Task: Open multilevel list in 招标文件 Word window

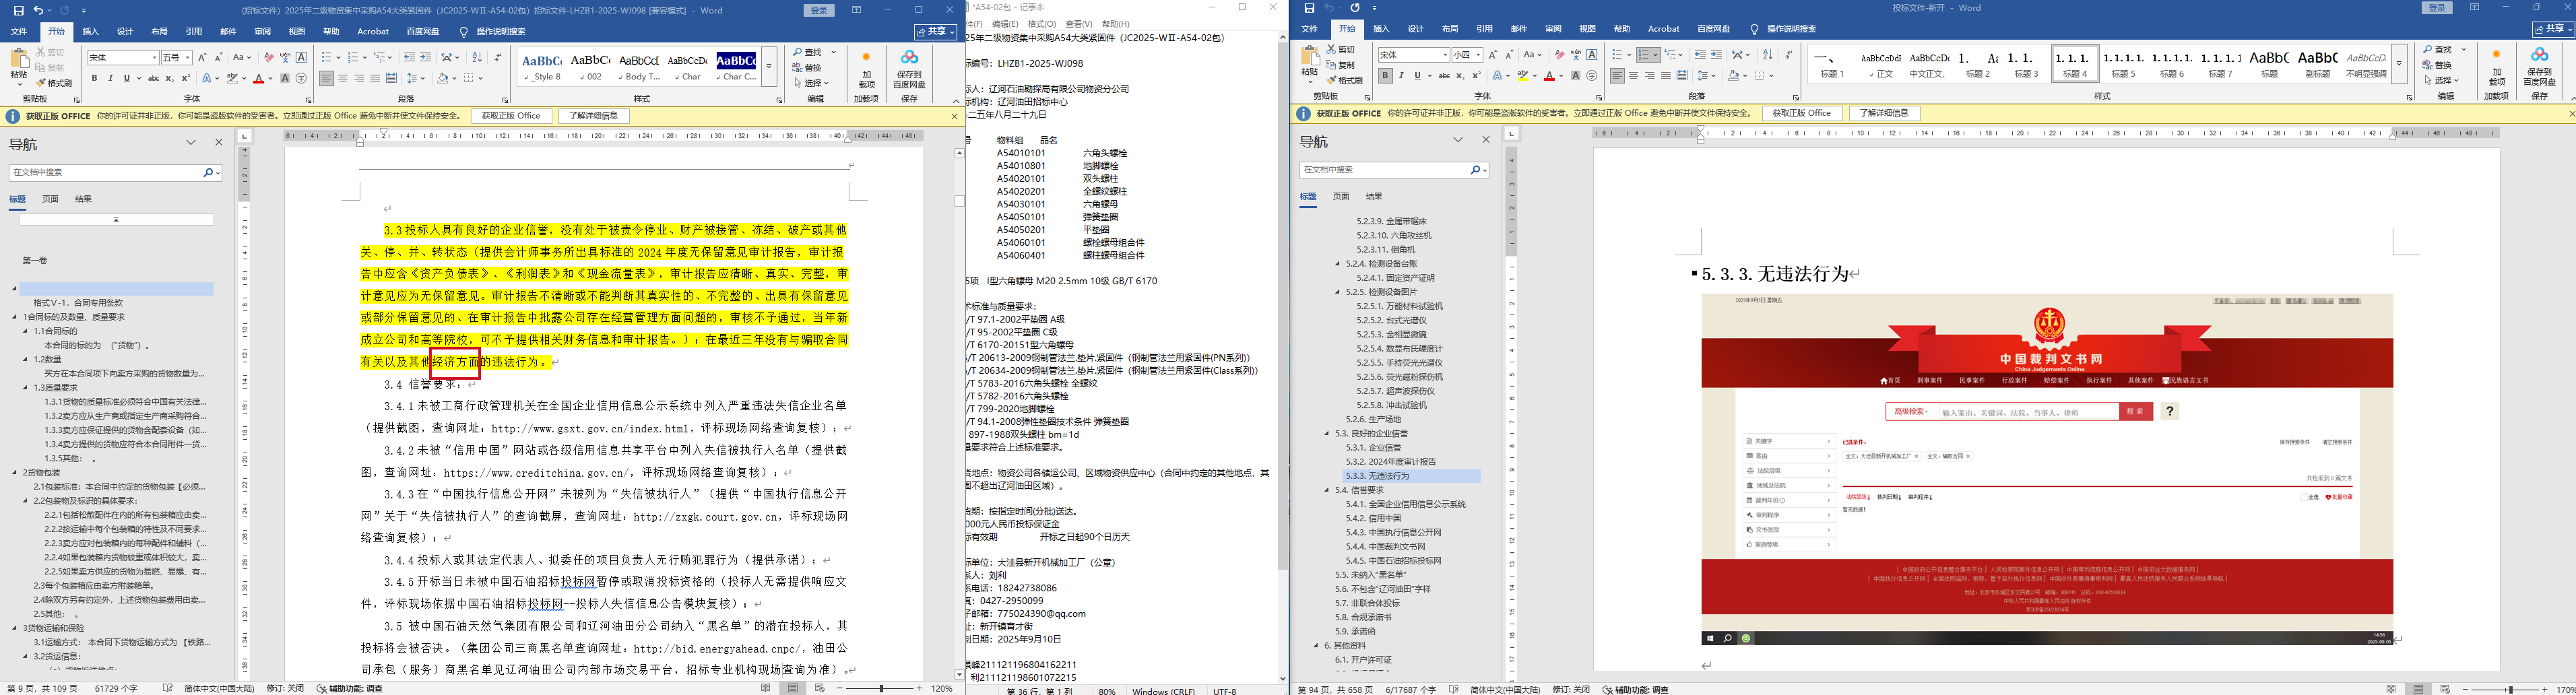Action: point(379,57)
